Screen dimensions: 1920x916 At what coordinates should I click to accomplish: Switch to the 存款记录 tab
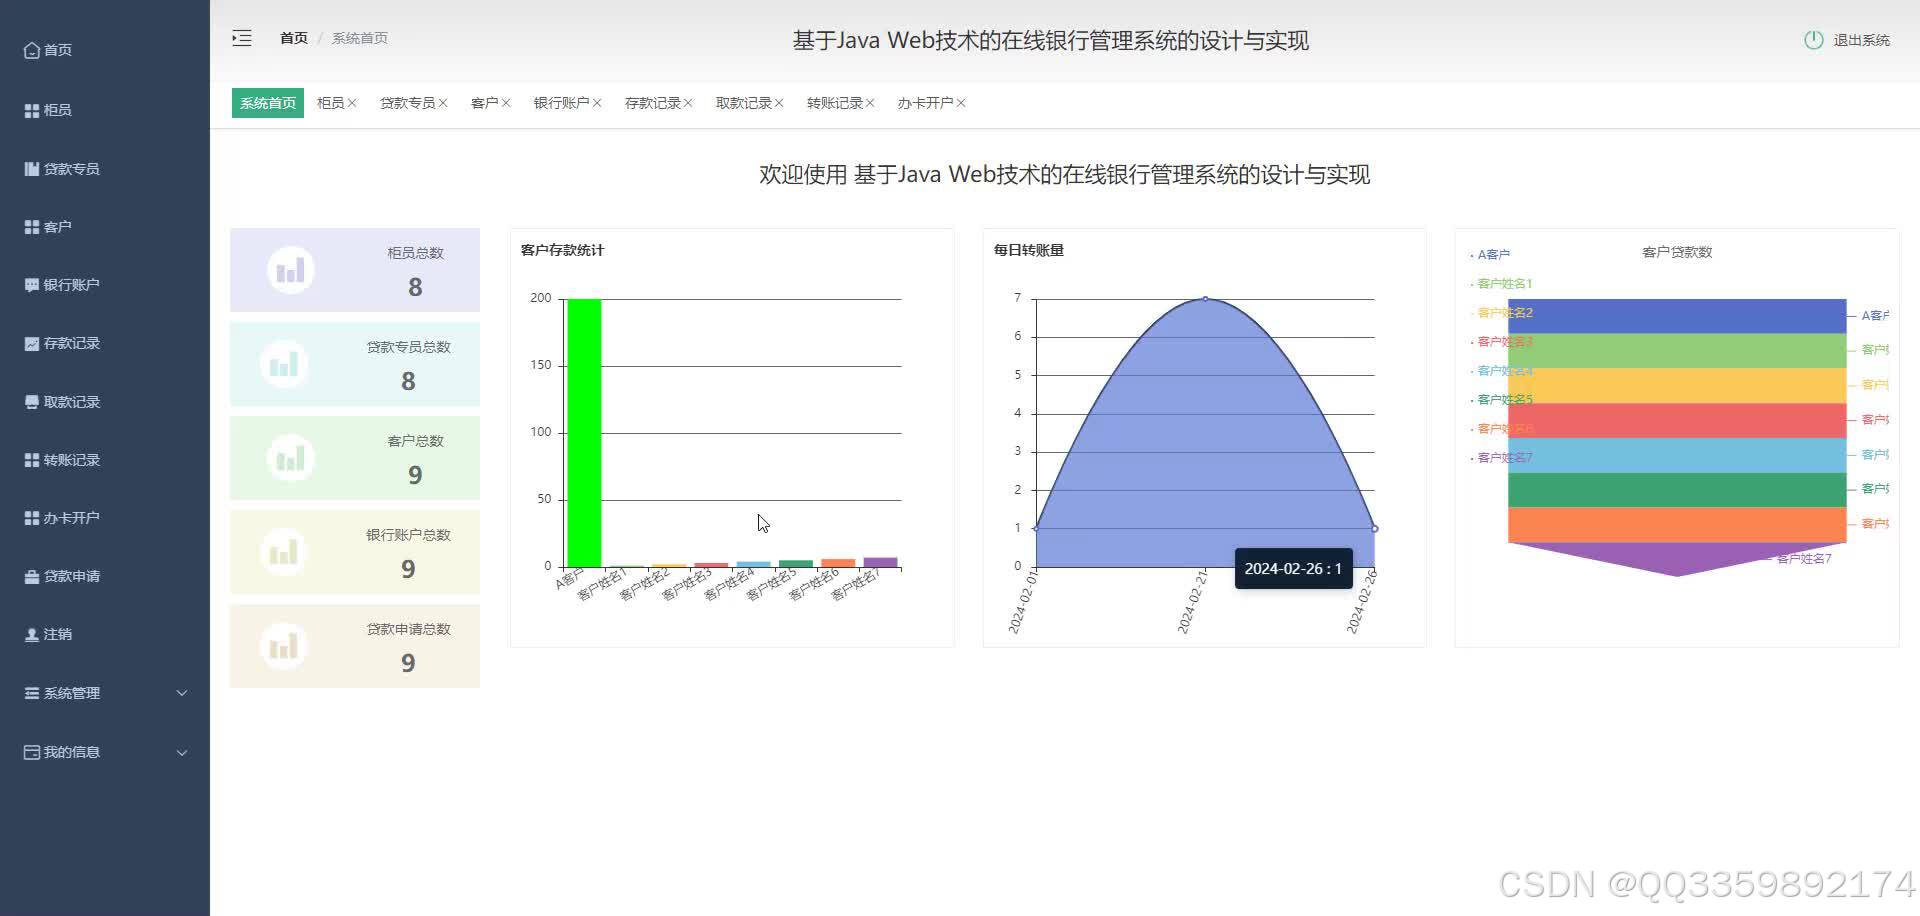point(652,103)
